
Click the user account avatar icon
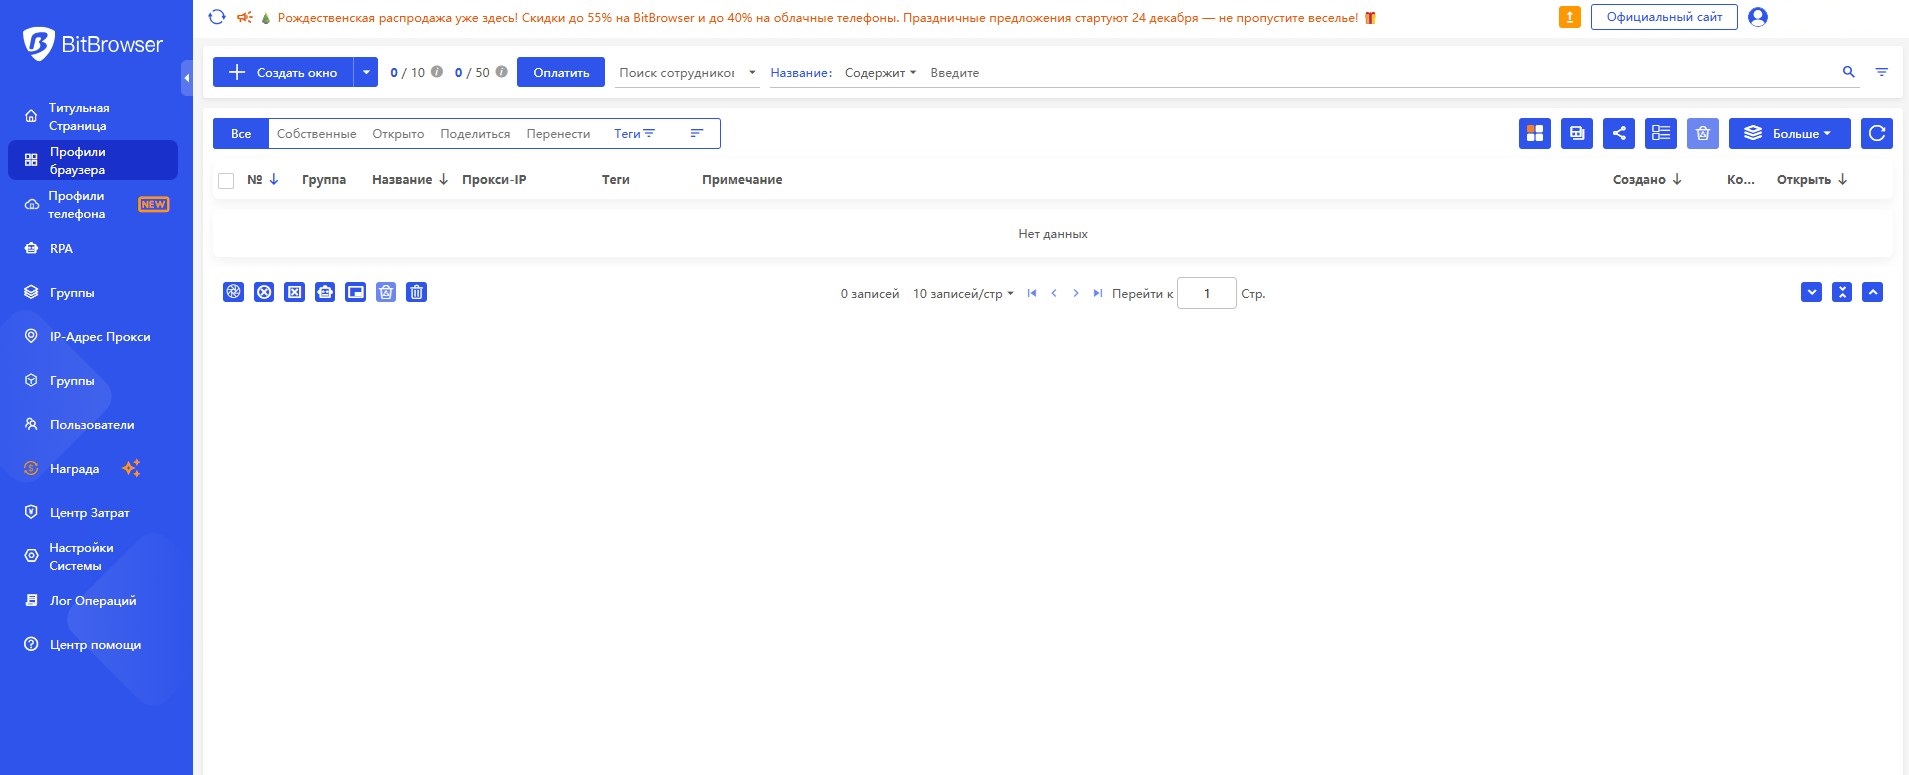(1757, 17)
